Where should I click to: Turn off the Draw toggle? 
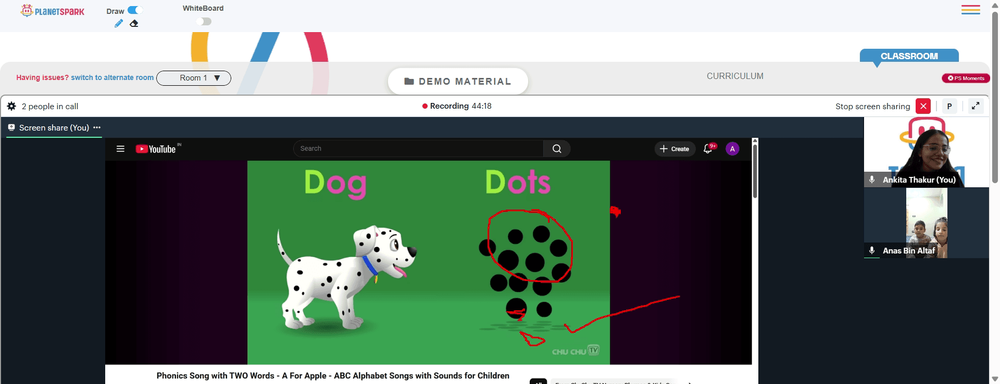(x=134, y=10)
